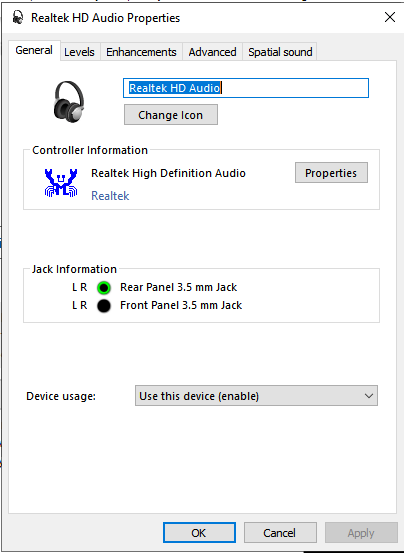Image resolution: width=404 pixels, height=553 pixels.
Task: Switch to the Levels tab
Action: 79,52
